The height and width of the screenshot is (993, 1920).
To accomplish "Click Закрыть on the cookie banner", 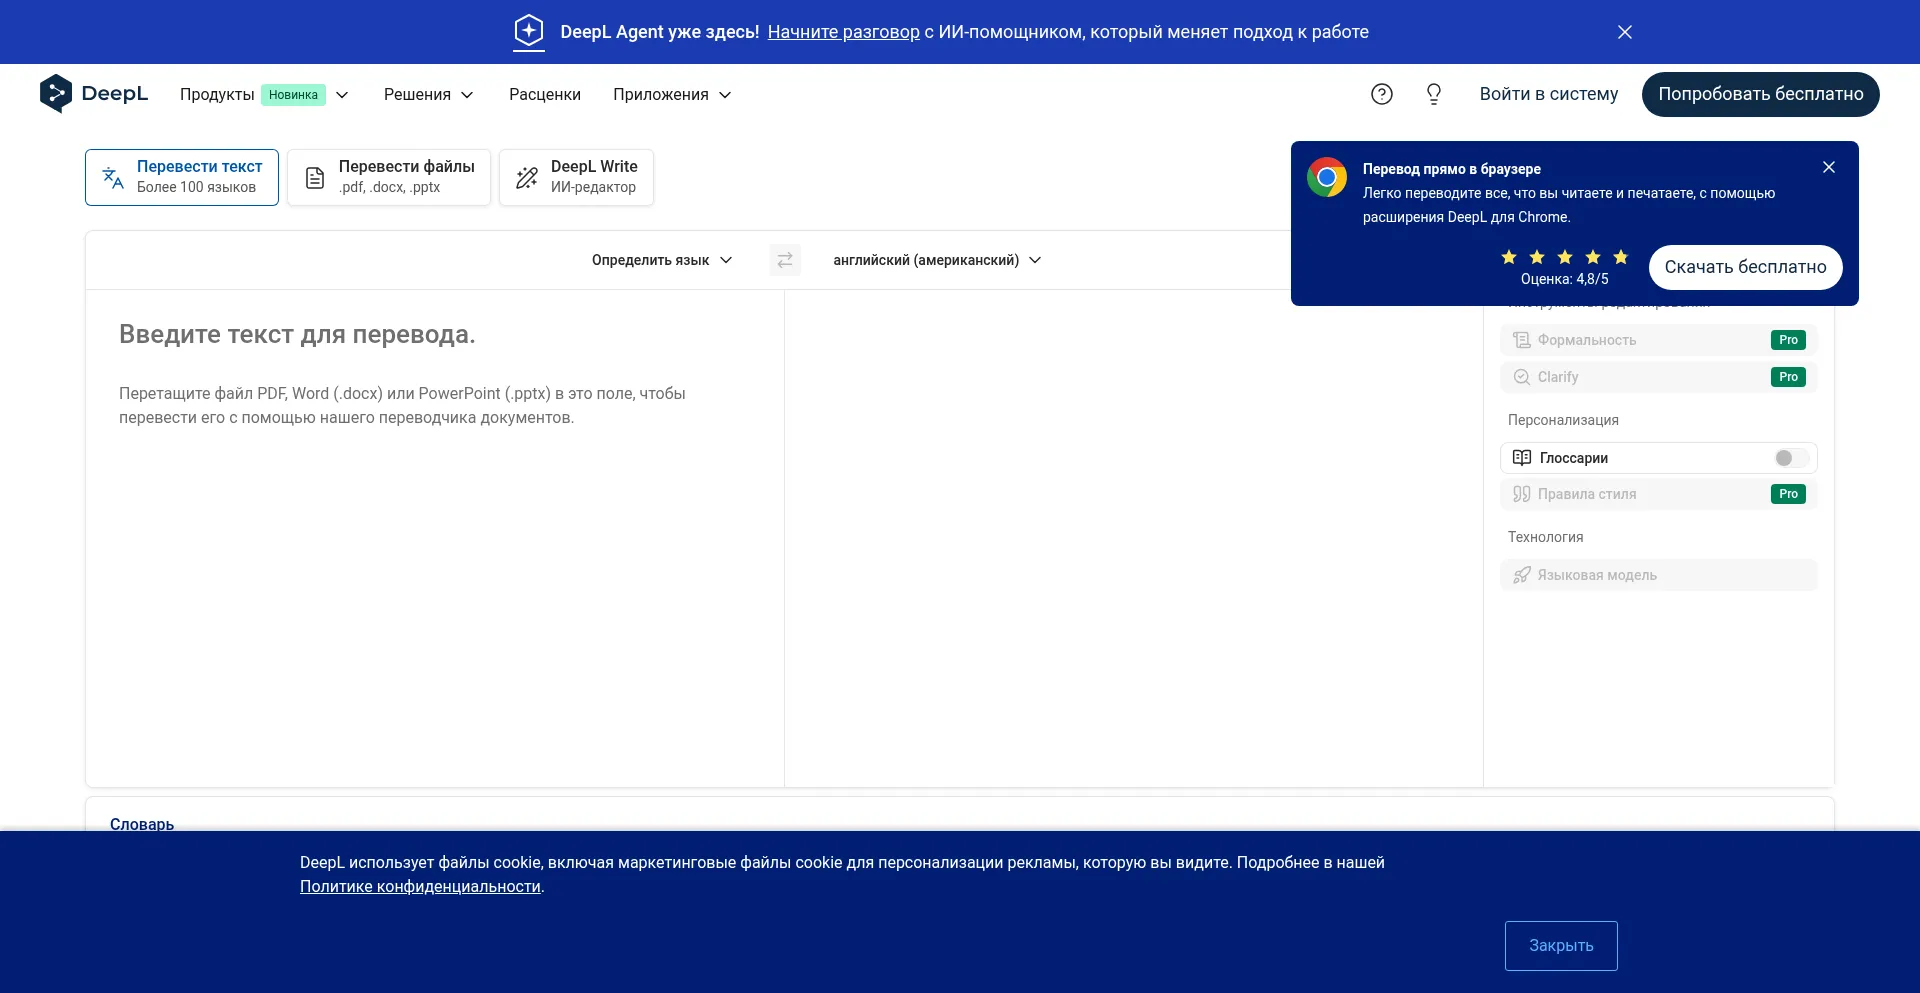I will 1560,945.
